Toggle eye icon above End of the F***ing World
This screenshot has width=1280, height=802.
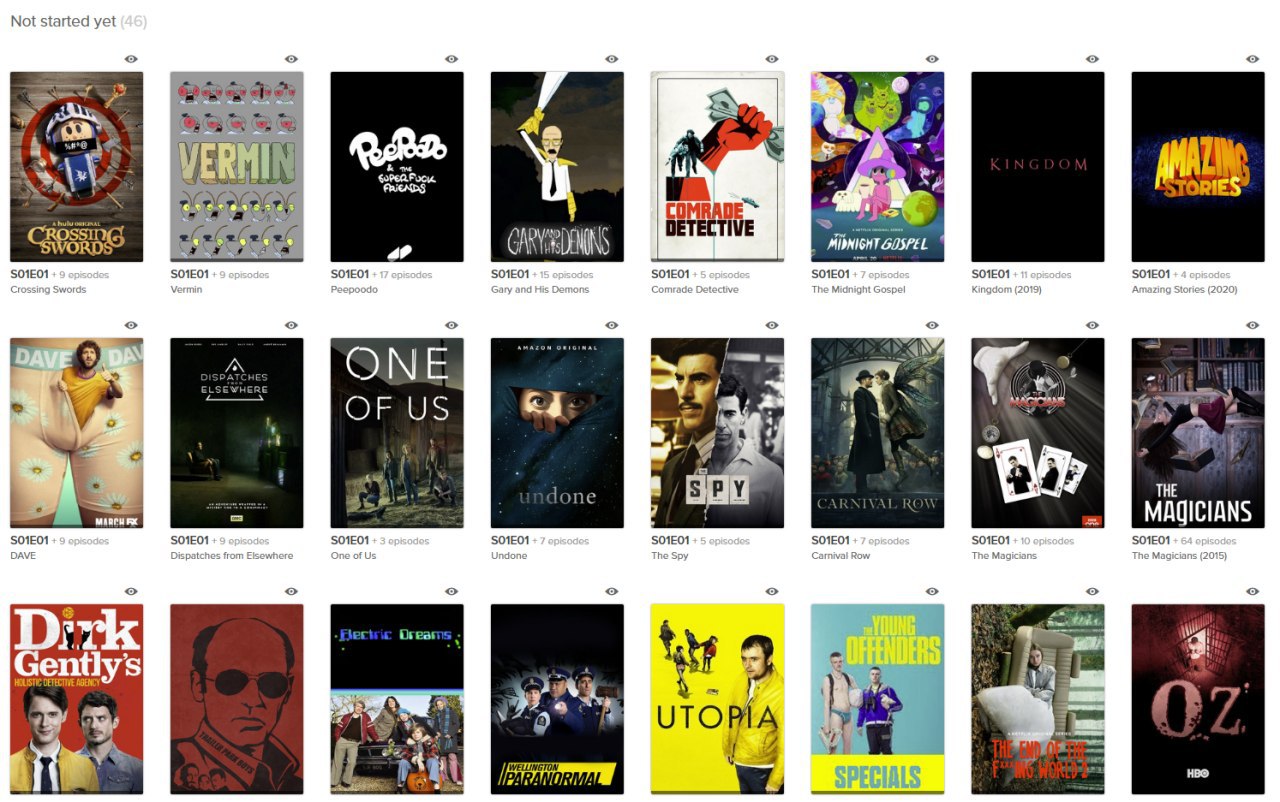(1091, 591)
